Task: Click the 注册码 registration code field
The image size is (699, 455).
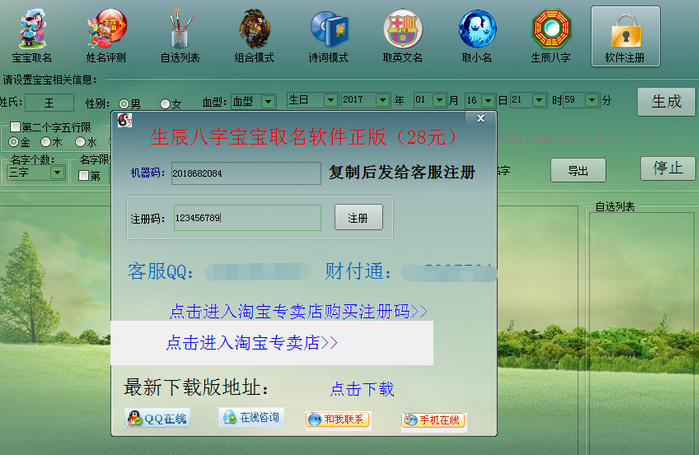Action: (247, 218)
